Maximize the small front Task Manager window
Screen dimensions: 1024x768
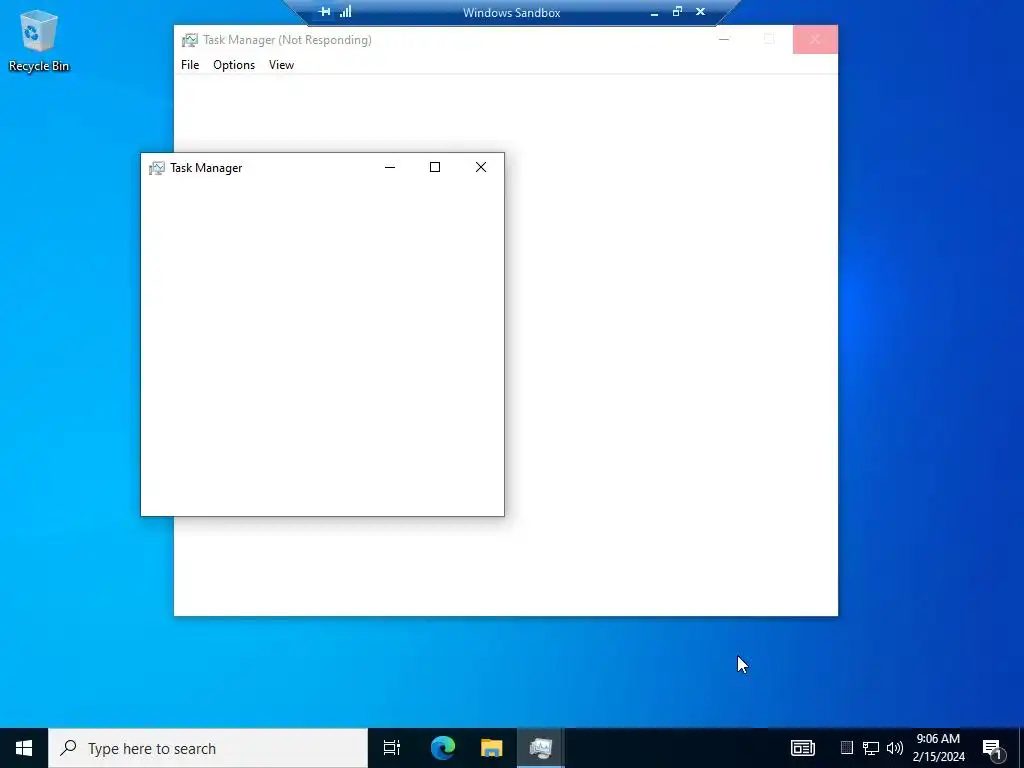point(435,167)
